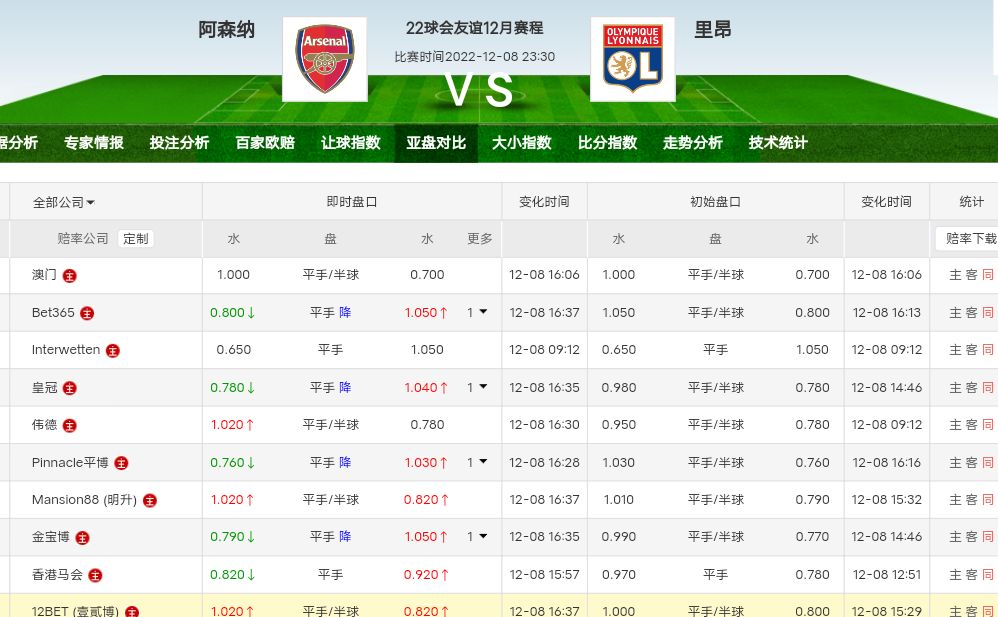The image size is (998, 617).
Task: Expand the 更多 dropdown in the 皇冠 row
Action: pos(478,387)
